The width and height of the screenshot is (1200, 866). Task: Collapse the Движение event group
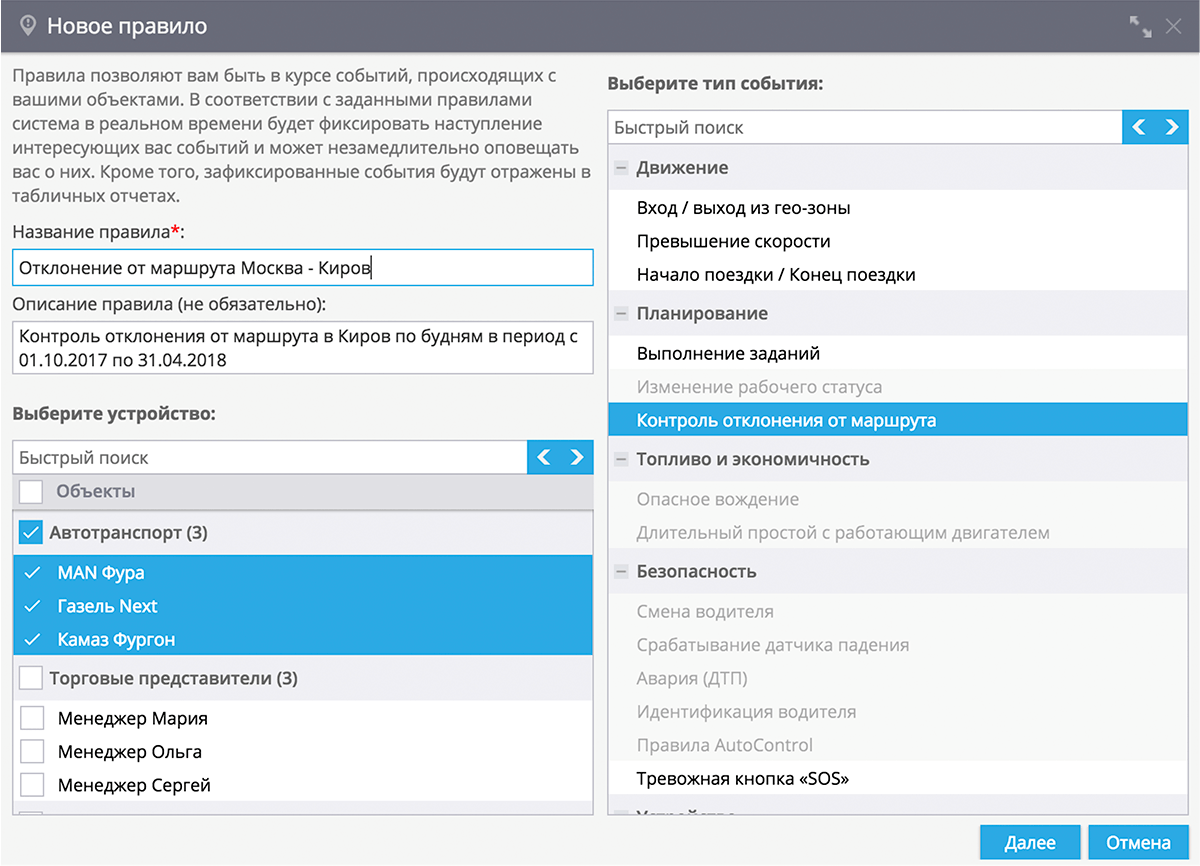(621, 168)
